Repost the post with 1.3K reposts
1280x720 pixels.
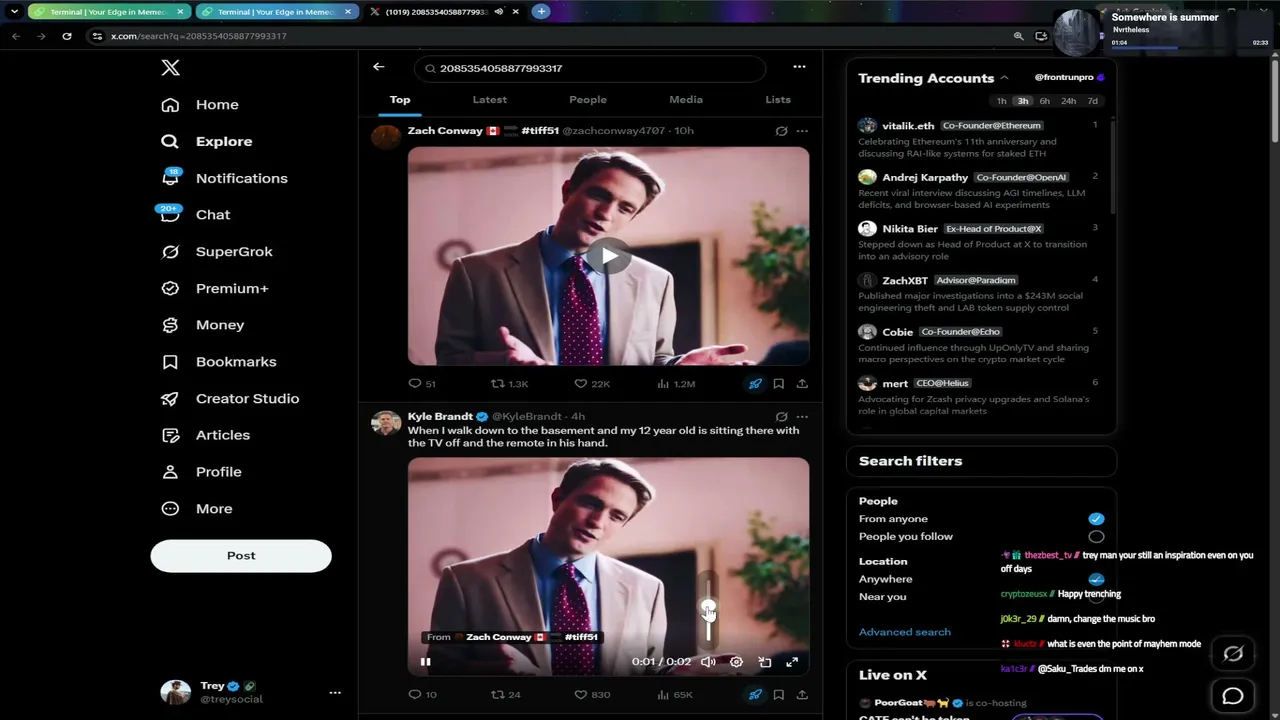coord(509,384)
